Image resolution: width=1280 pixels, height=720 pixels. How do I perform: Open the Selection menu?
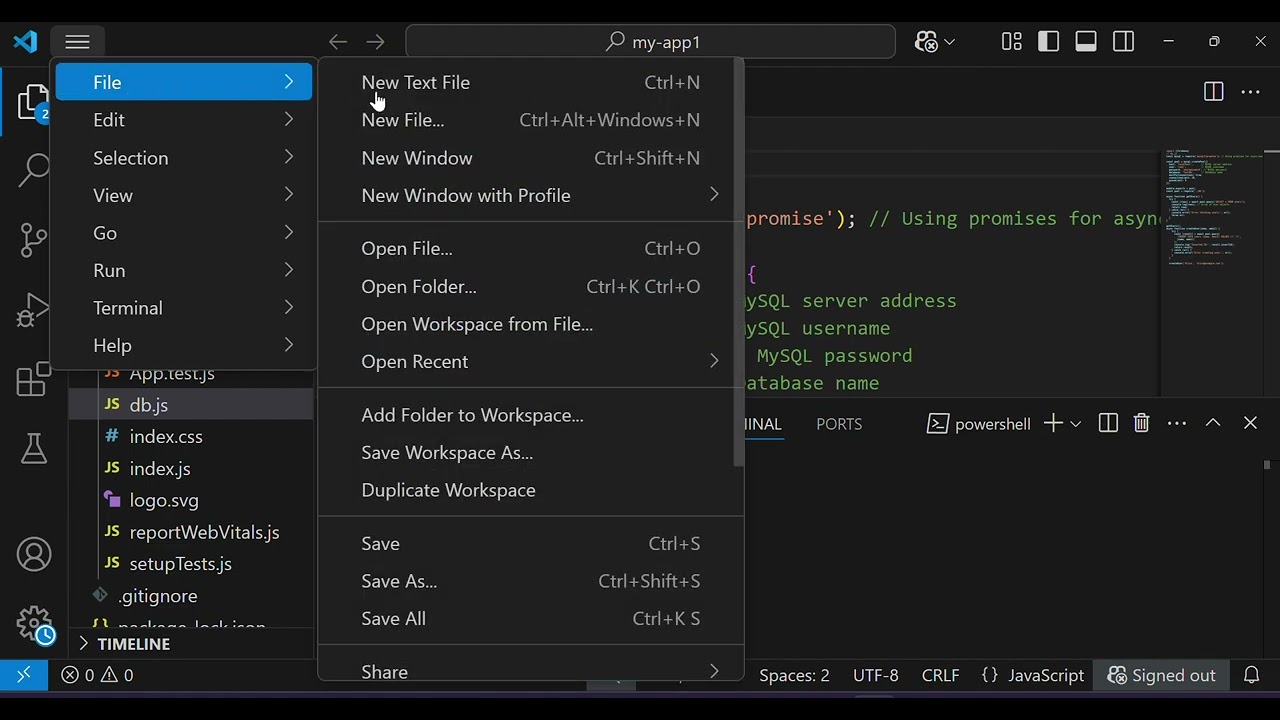(184, 158)
